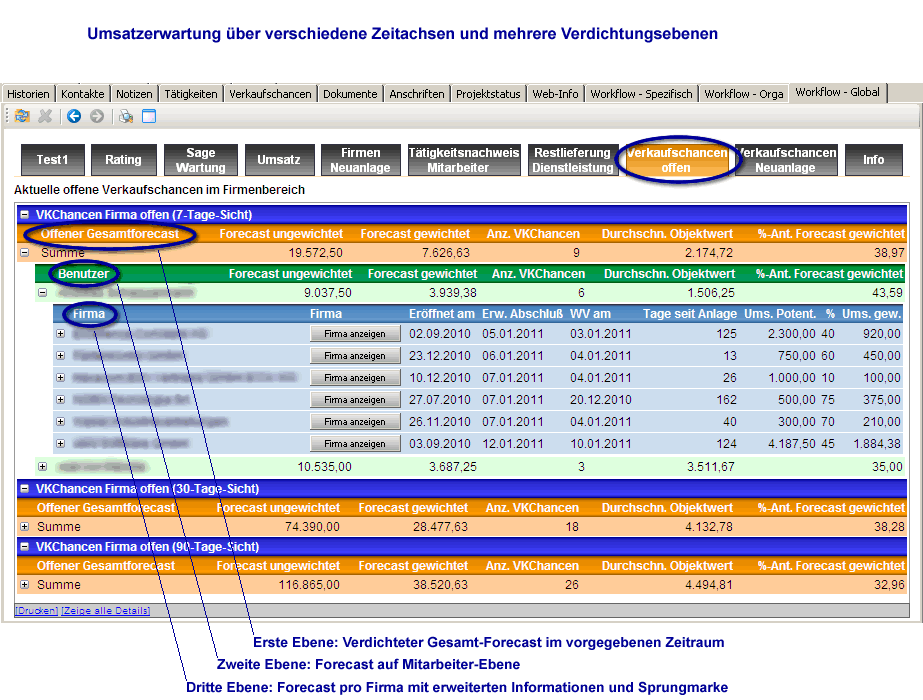Image resolution: width=923 pixels, height=700 pixels.
Task: Expand the user row with 10.535,00
Action: (42, 466)
